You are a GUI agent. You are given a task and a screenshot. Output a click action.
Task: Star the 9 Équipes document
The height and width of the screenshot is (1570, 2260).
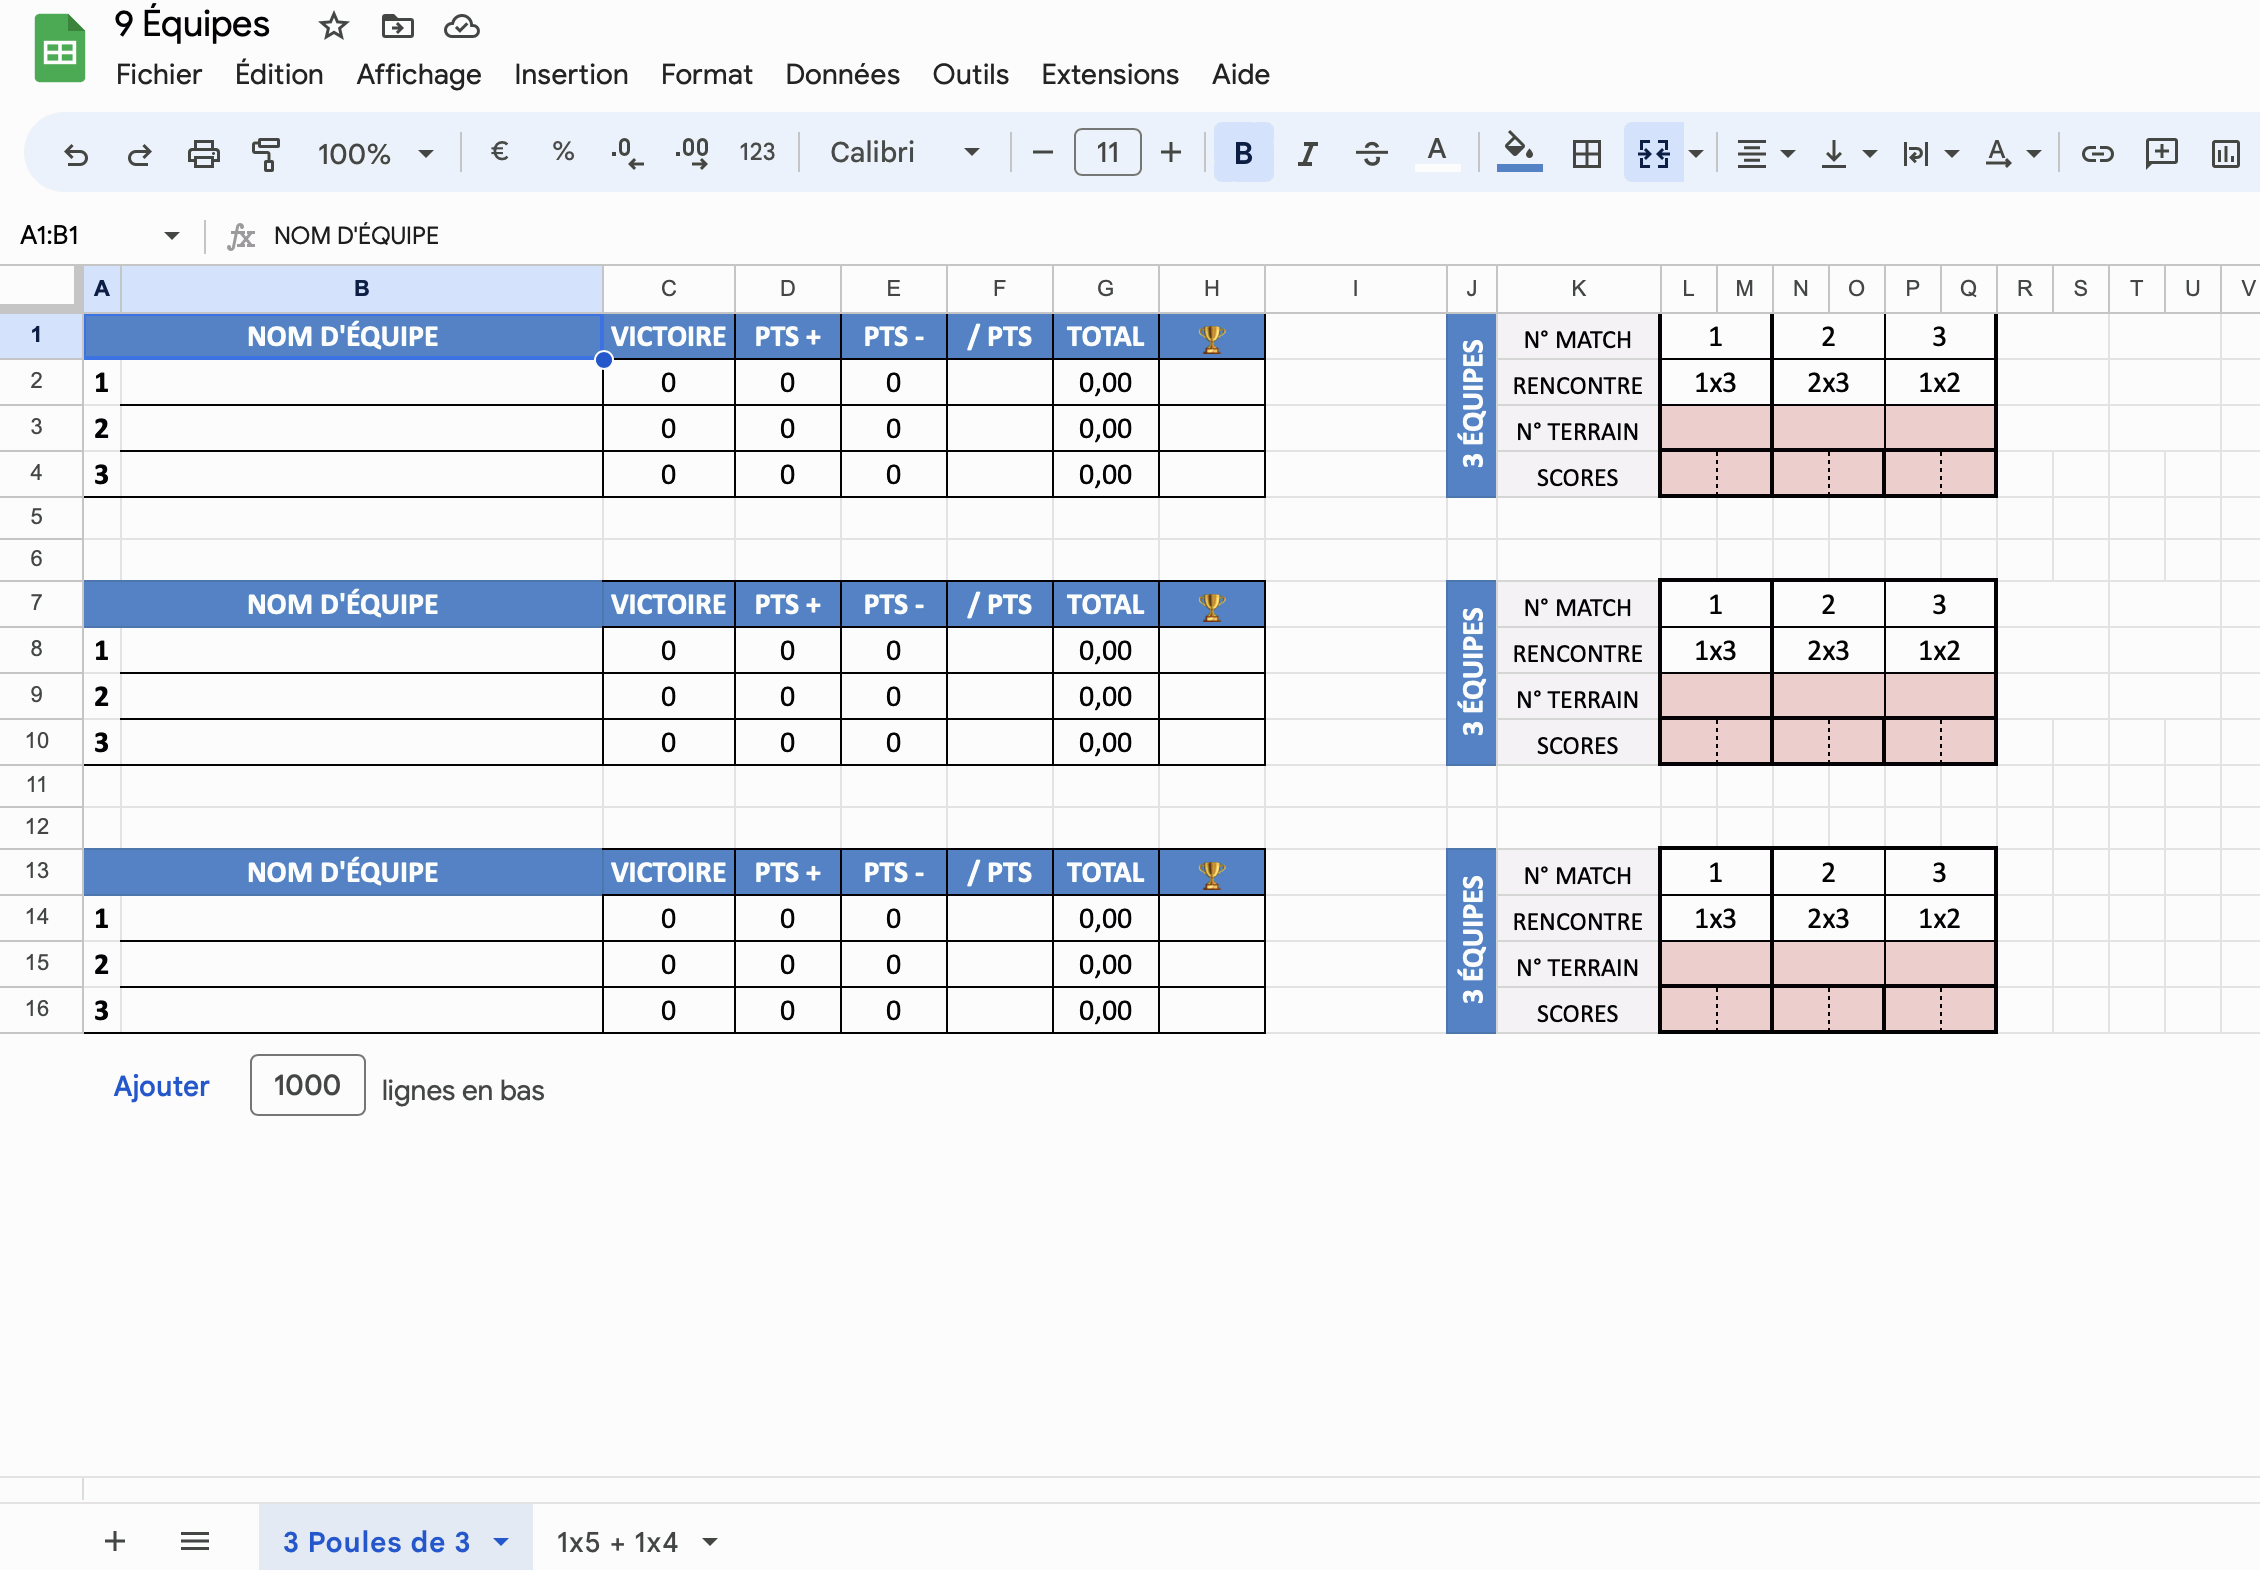[333, 26]
